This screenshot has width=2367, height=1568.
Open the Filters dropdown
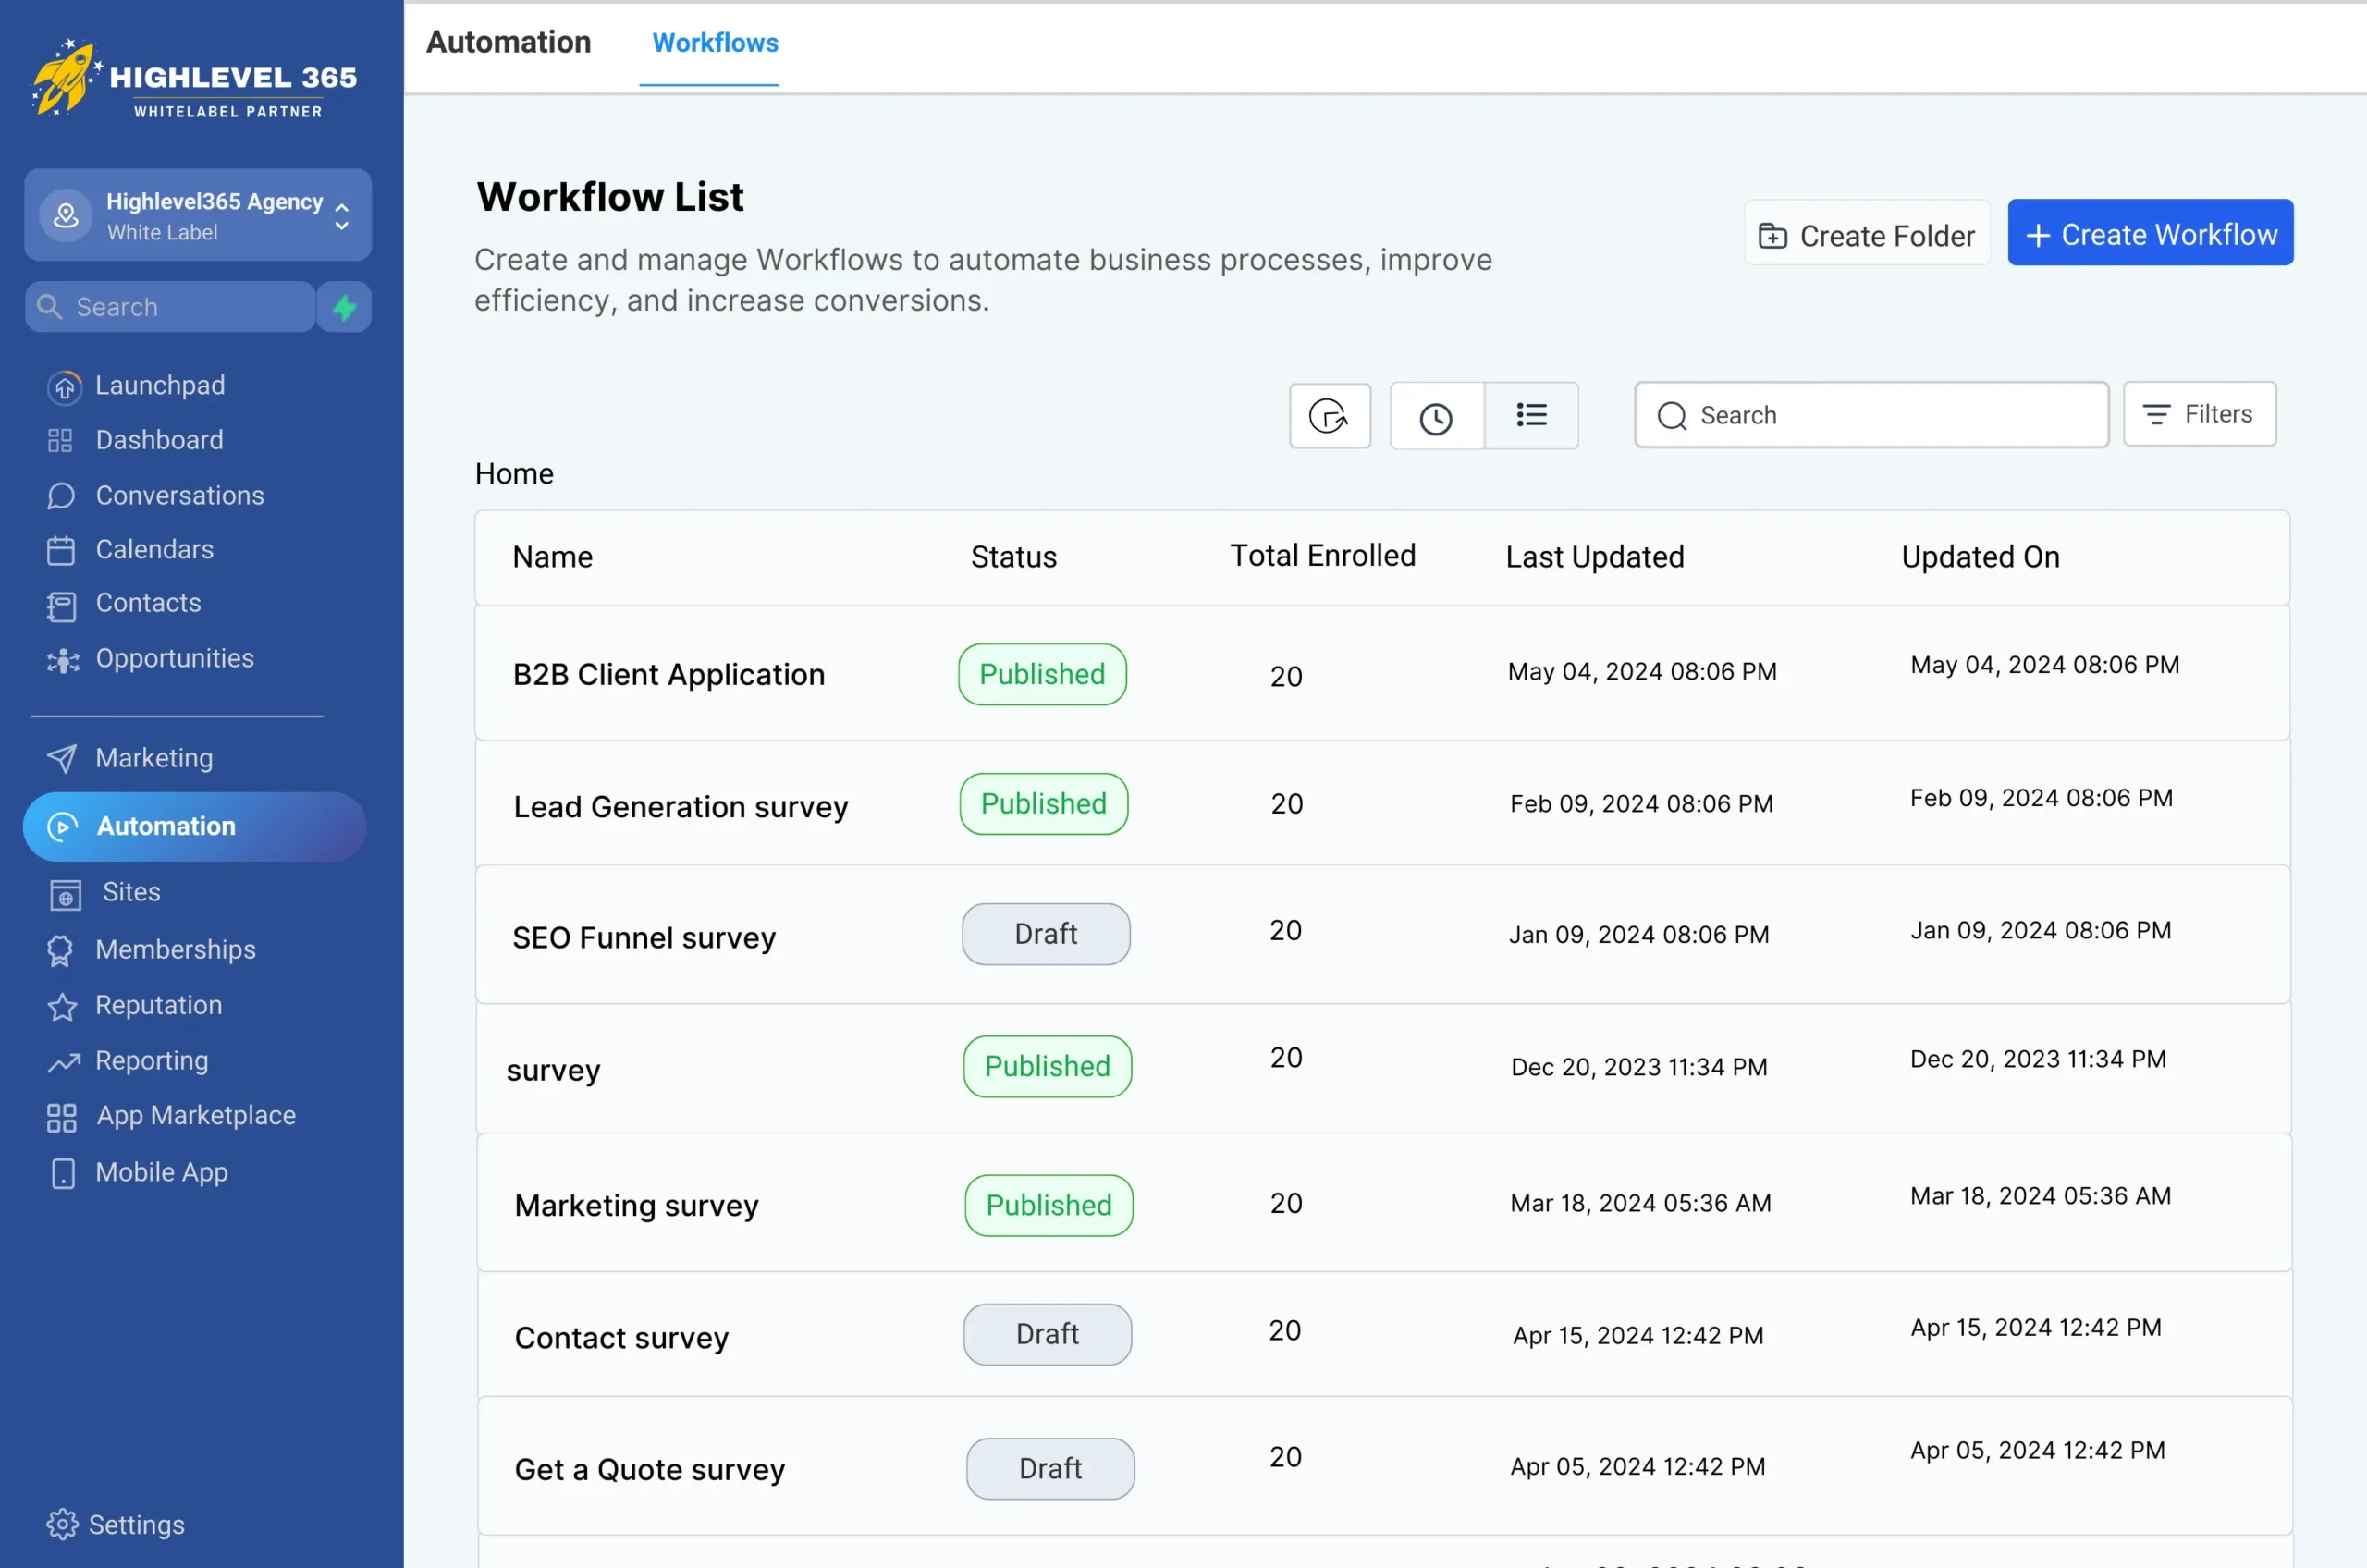tap(2199, 414)
